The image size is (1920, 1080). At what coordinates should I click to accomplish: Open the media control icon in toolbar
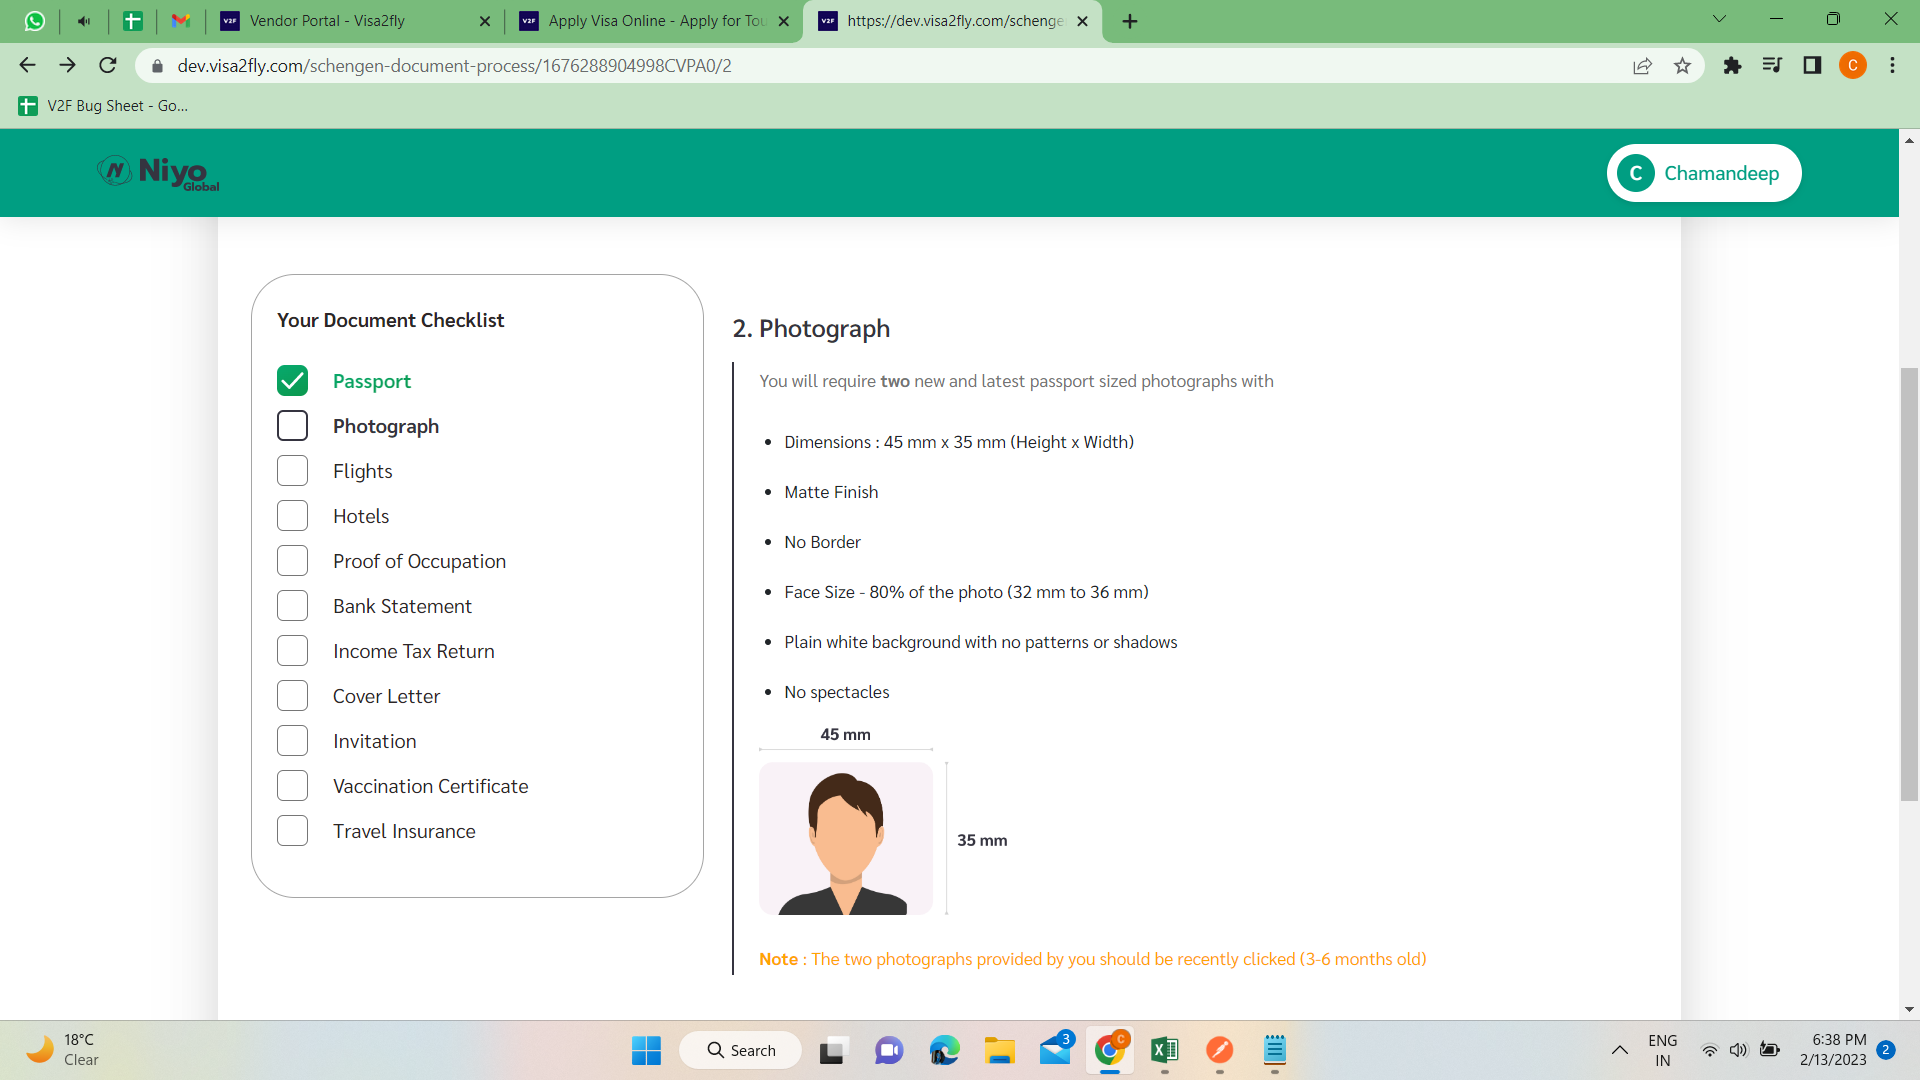coord(1772,66)
